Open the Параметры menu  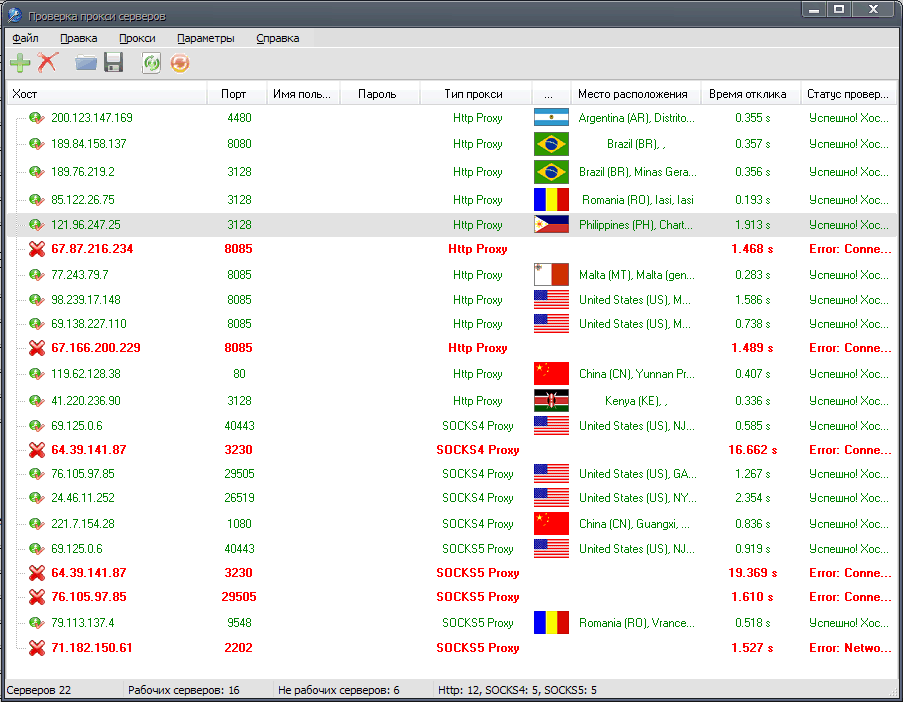pos(206,38)
